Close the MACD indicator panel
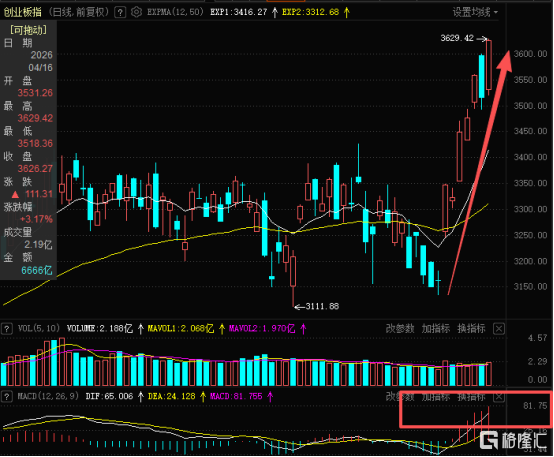Viewport: 554px width, 457px height. tap(499, 397)
